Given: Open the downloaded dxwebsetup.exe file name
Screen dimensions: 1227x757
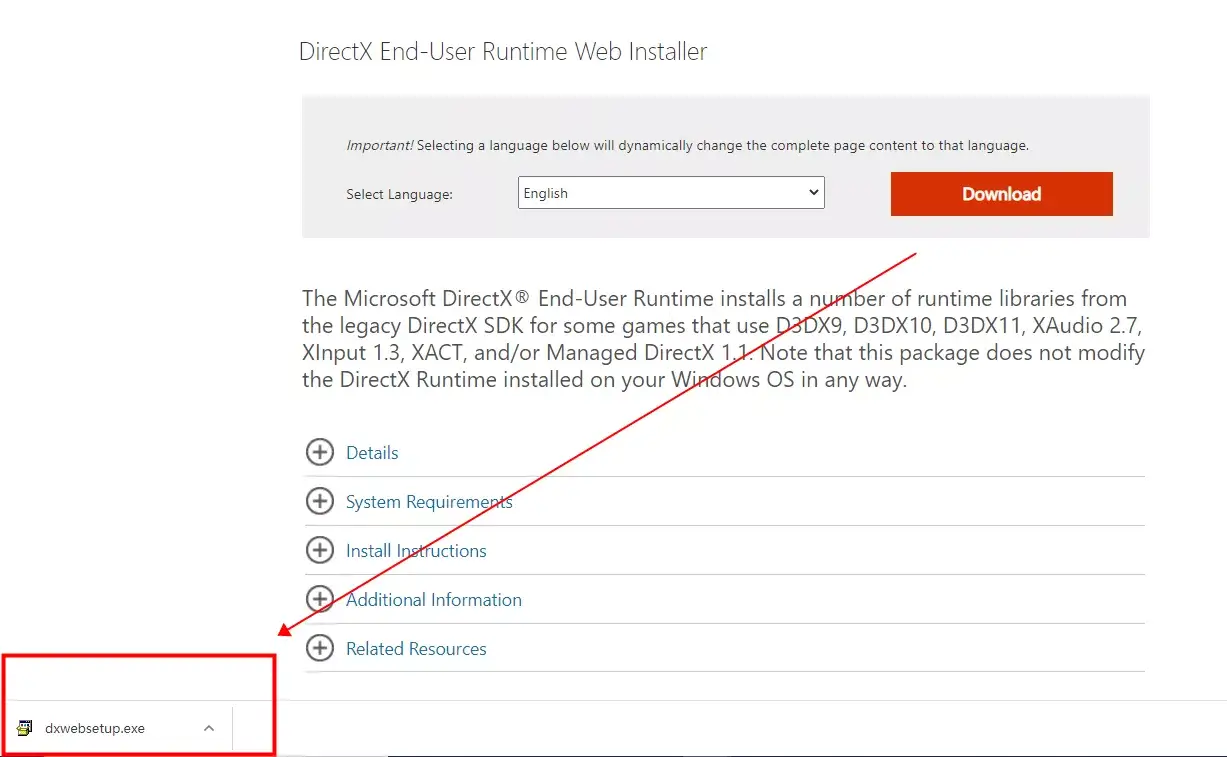Looking at the screenshot, I should (95, 728).
